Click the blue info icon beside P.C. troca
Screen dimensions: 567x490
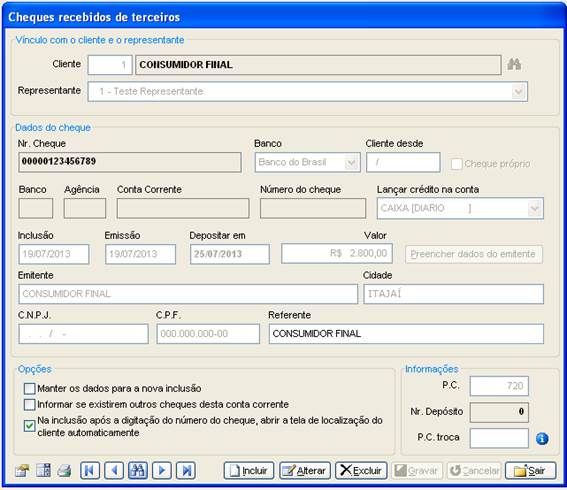click(542, 439)
